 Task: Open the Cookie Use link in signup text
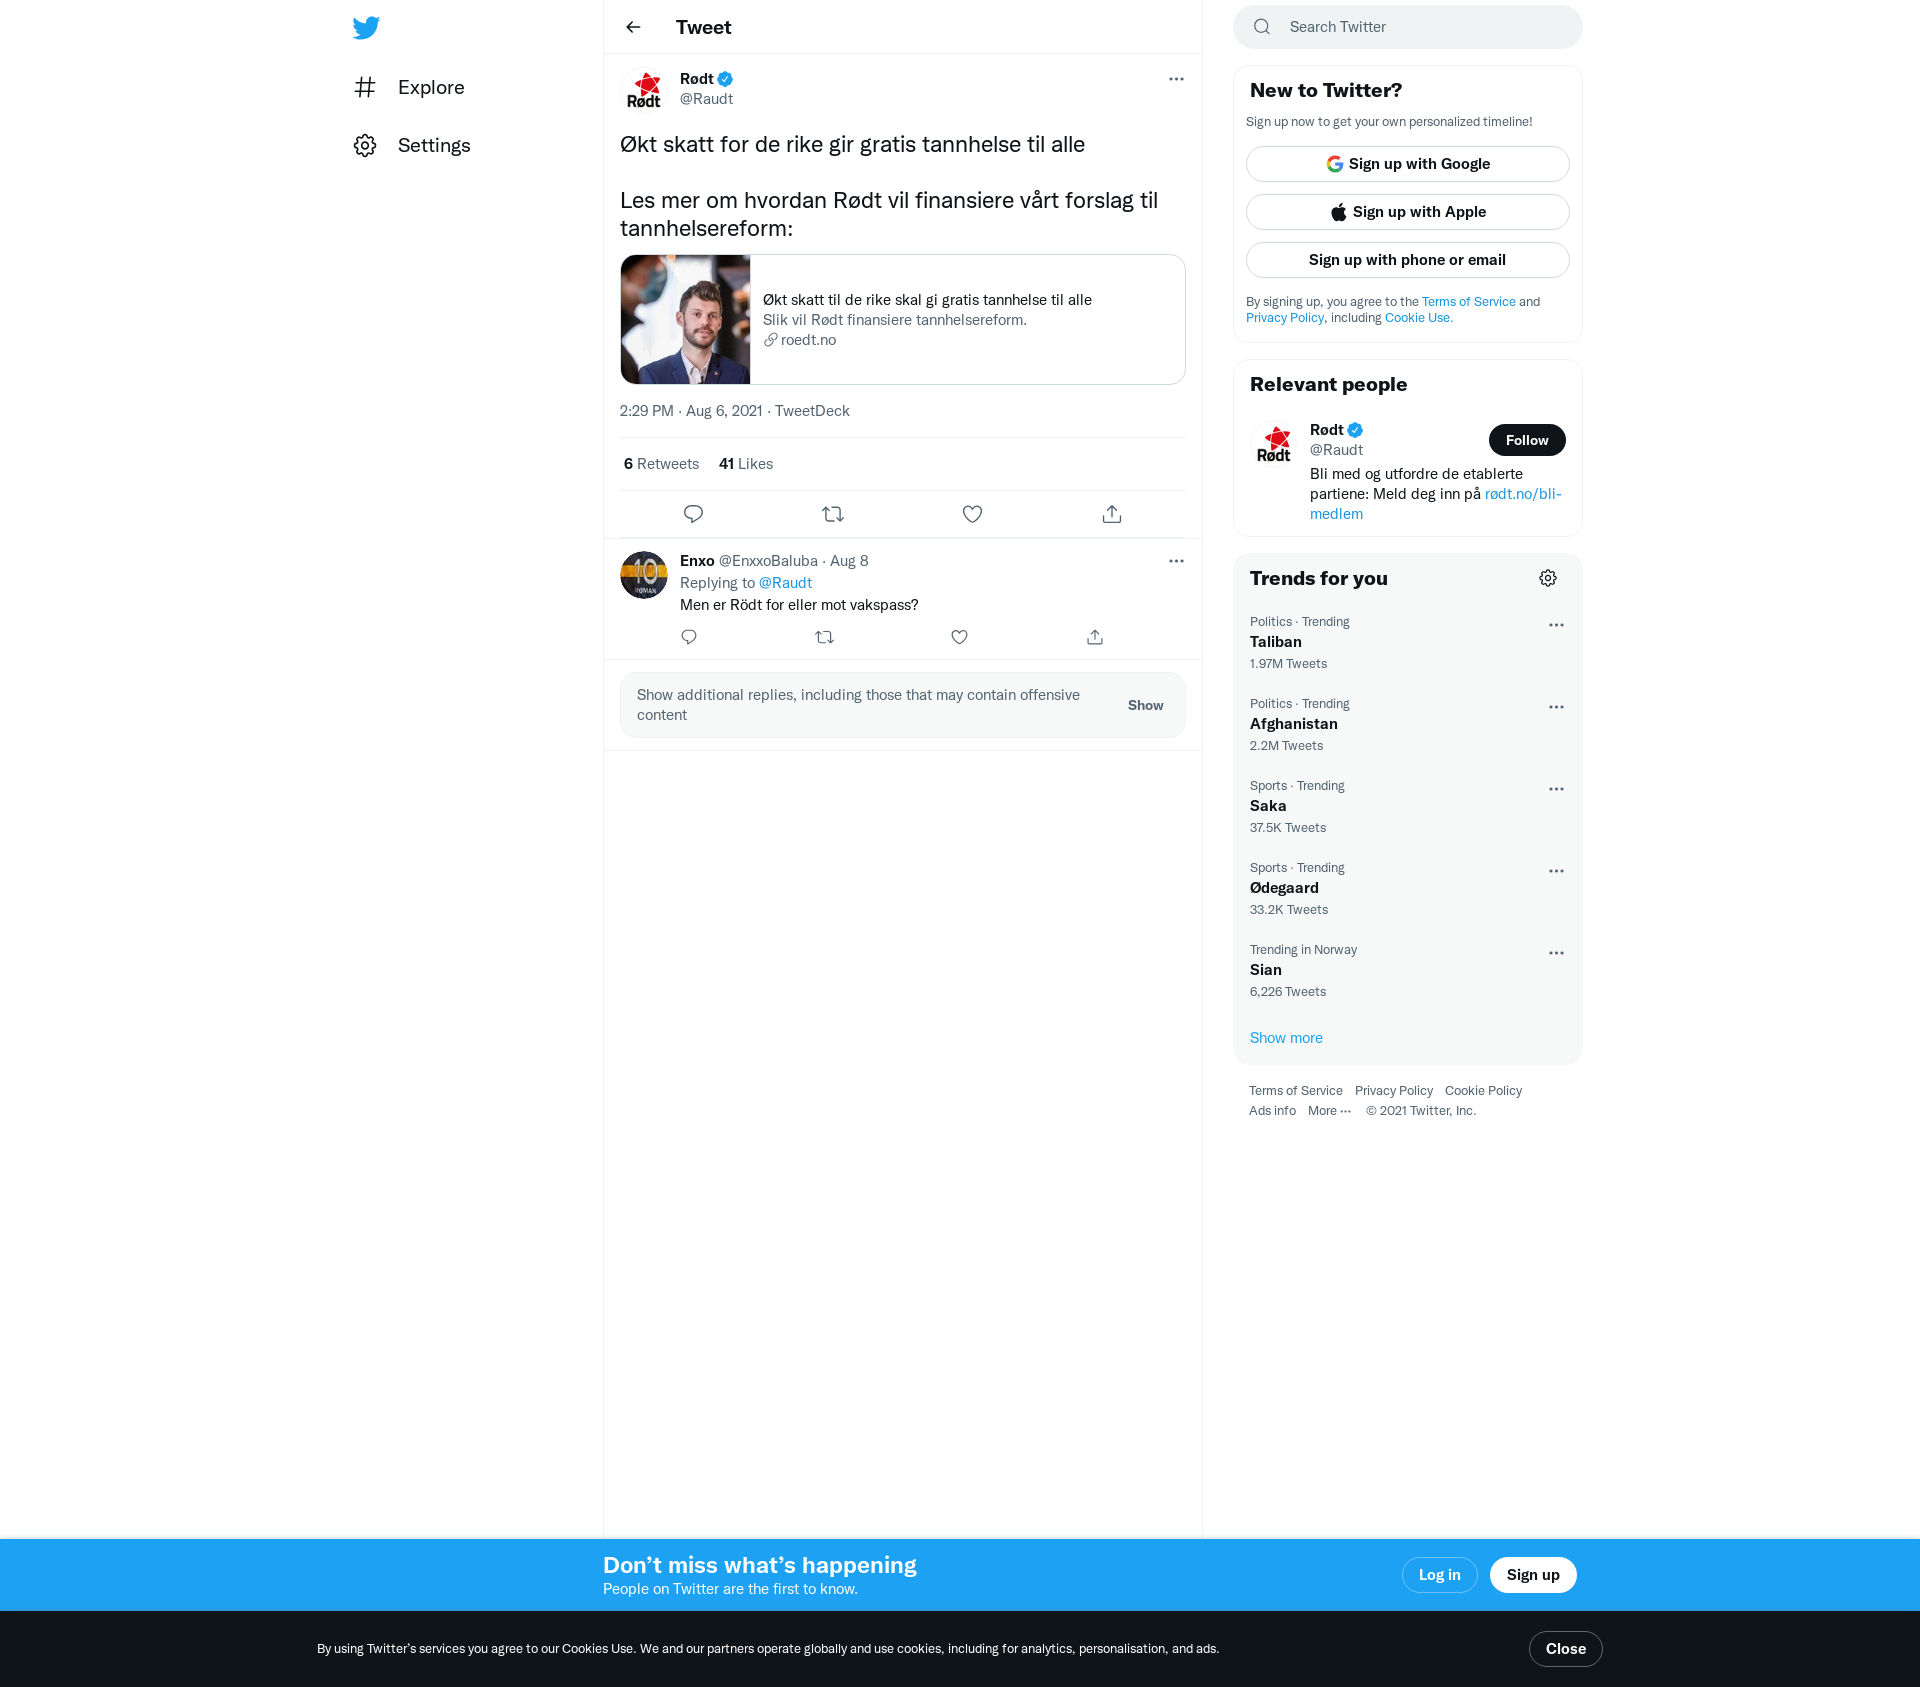(1418, 318)
